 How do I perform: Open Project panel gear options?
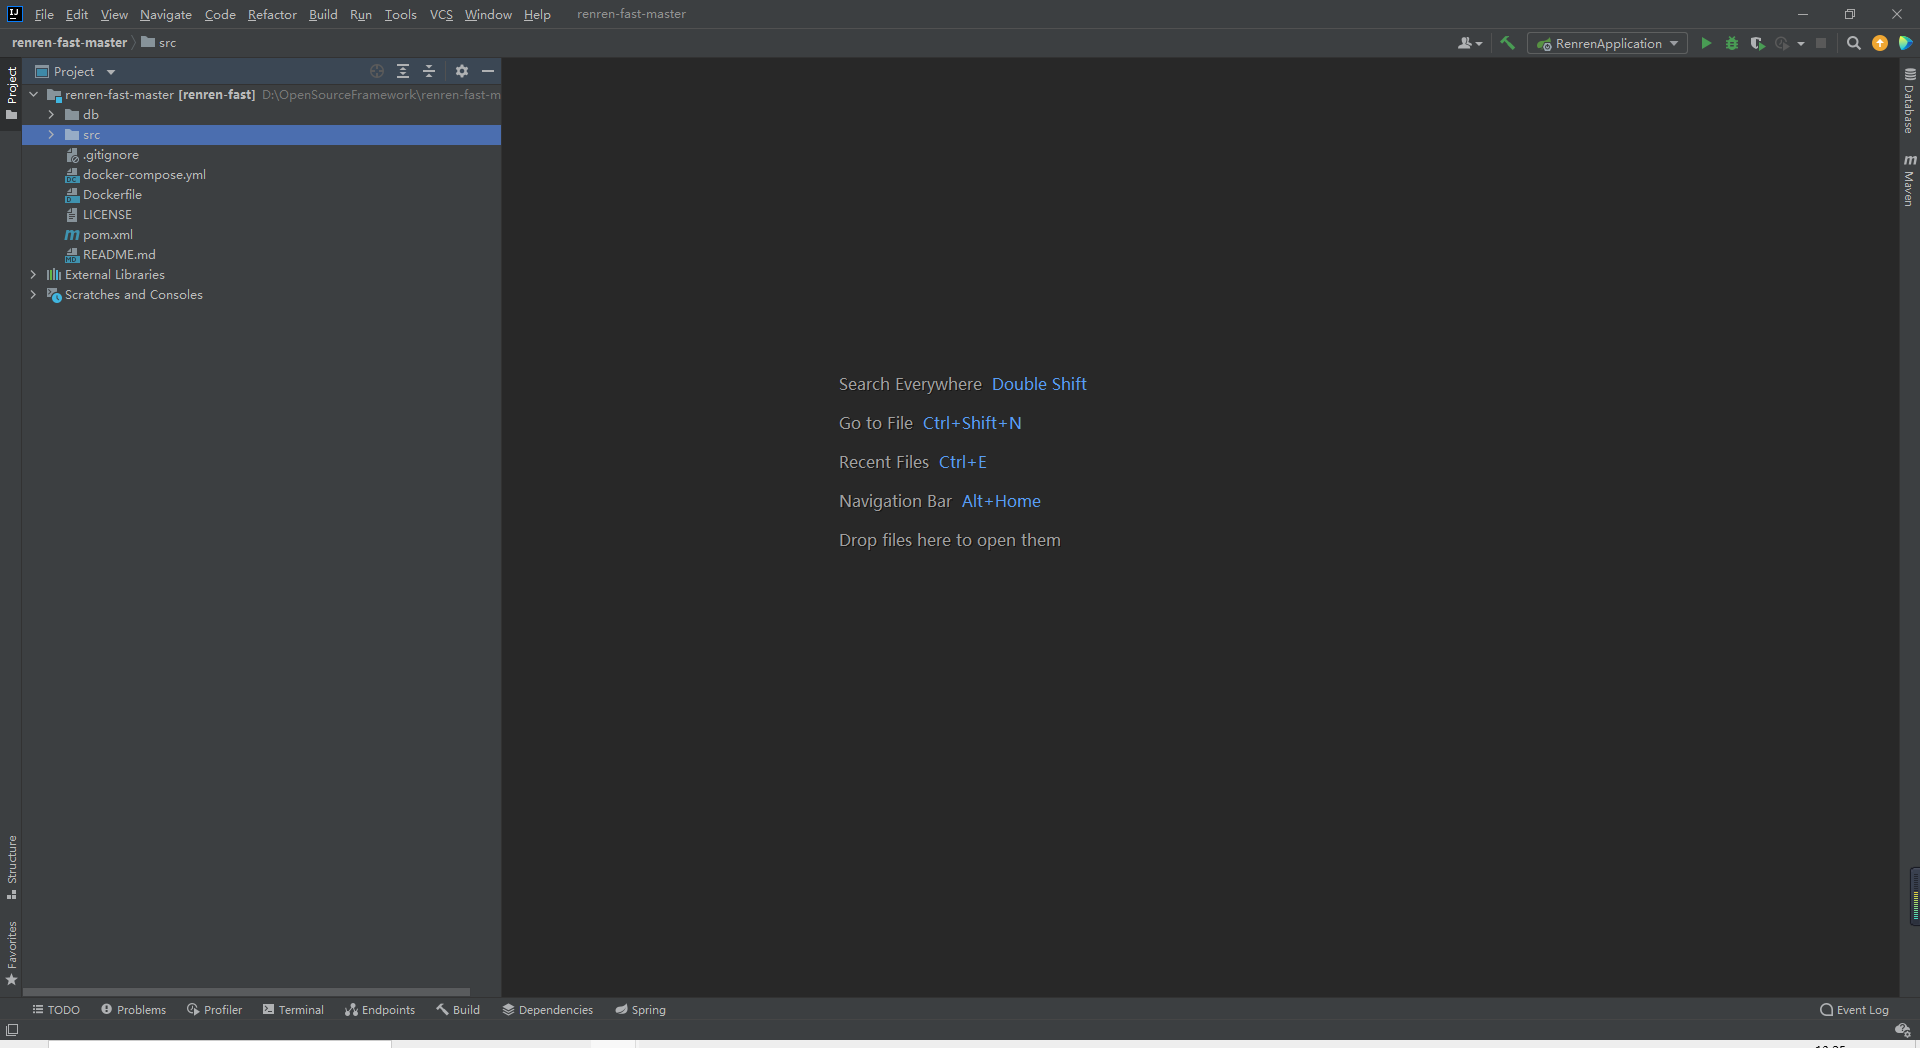(462, 71)
